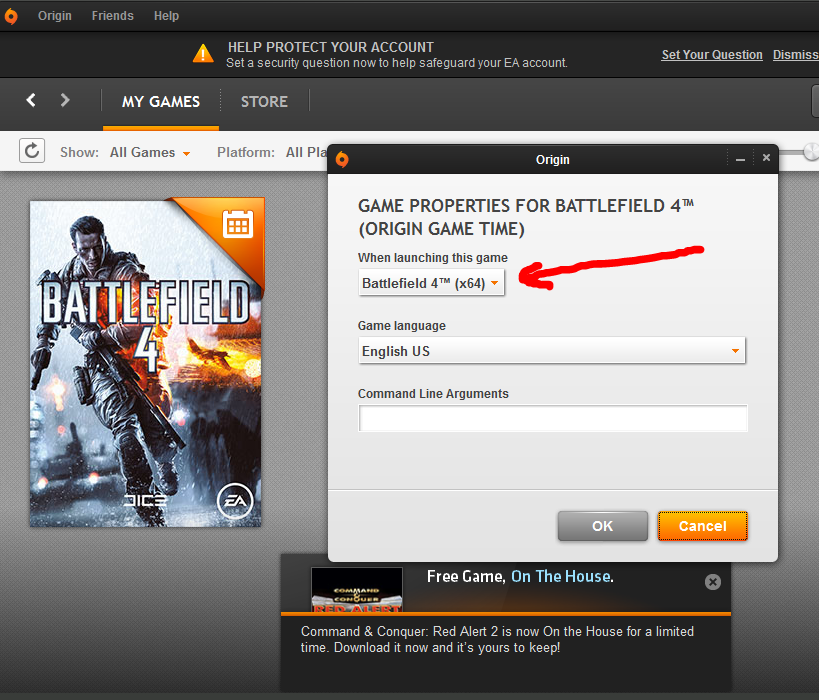The width and height of the screenshot is (819, 700).
Task: Go back with the left arrow
Action: tap(31, 100)
